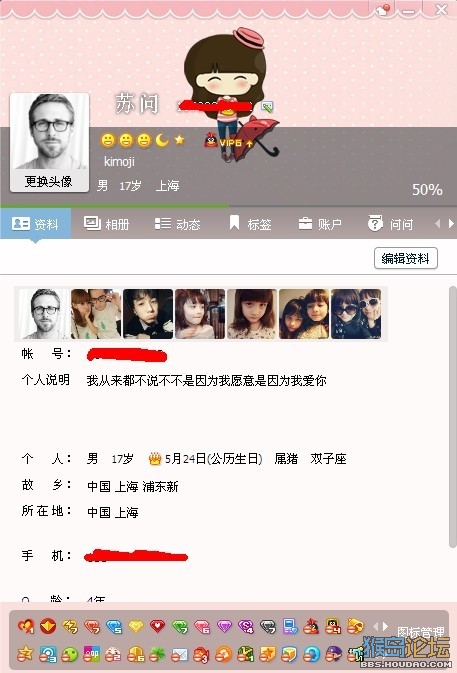
Task: Open the 资料 profile tab
Action: (35, 224)
